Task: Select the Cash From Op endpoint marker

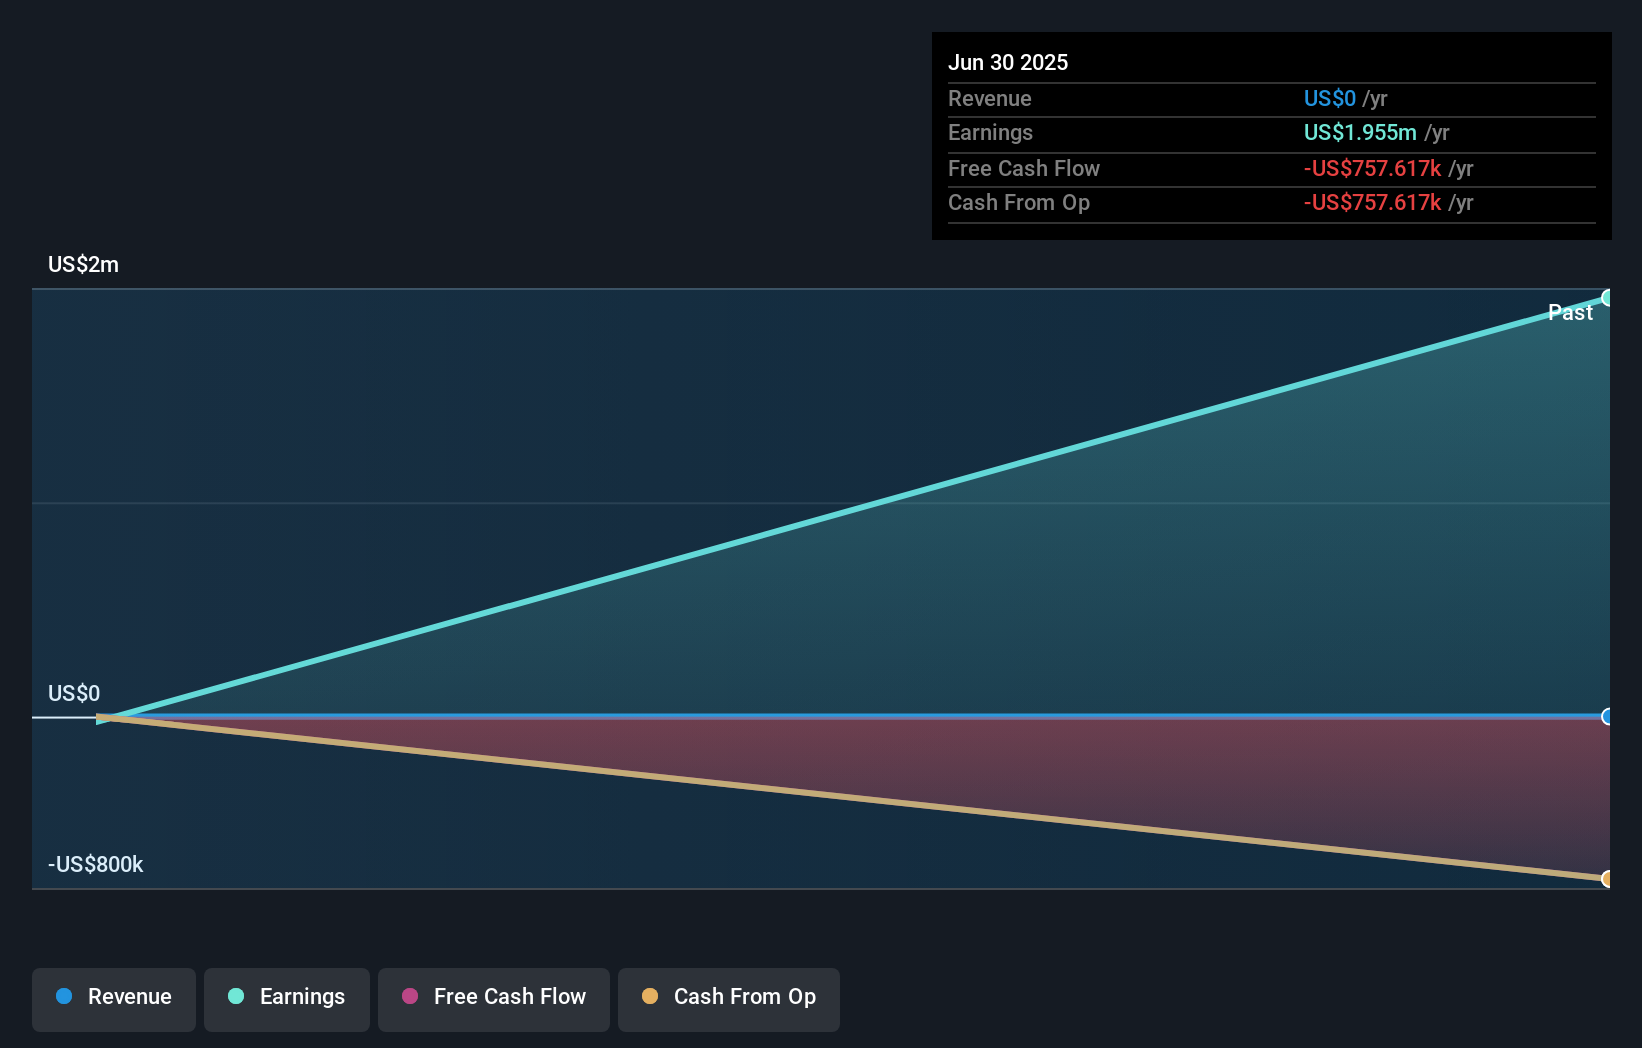Action: tap(1607, 879)
